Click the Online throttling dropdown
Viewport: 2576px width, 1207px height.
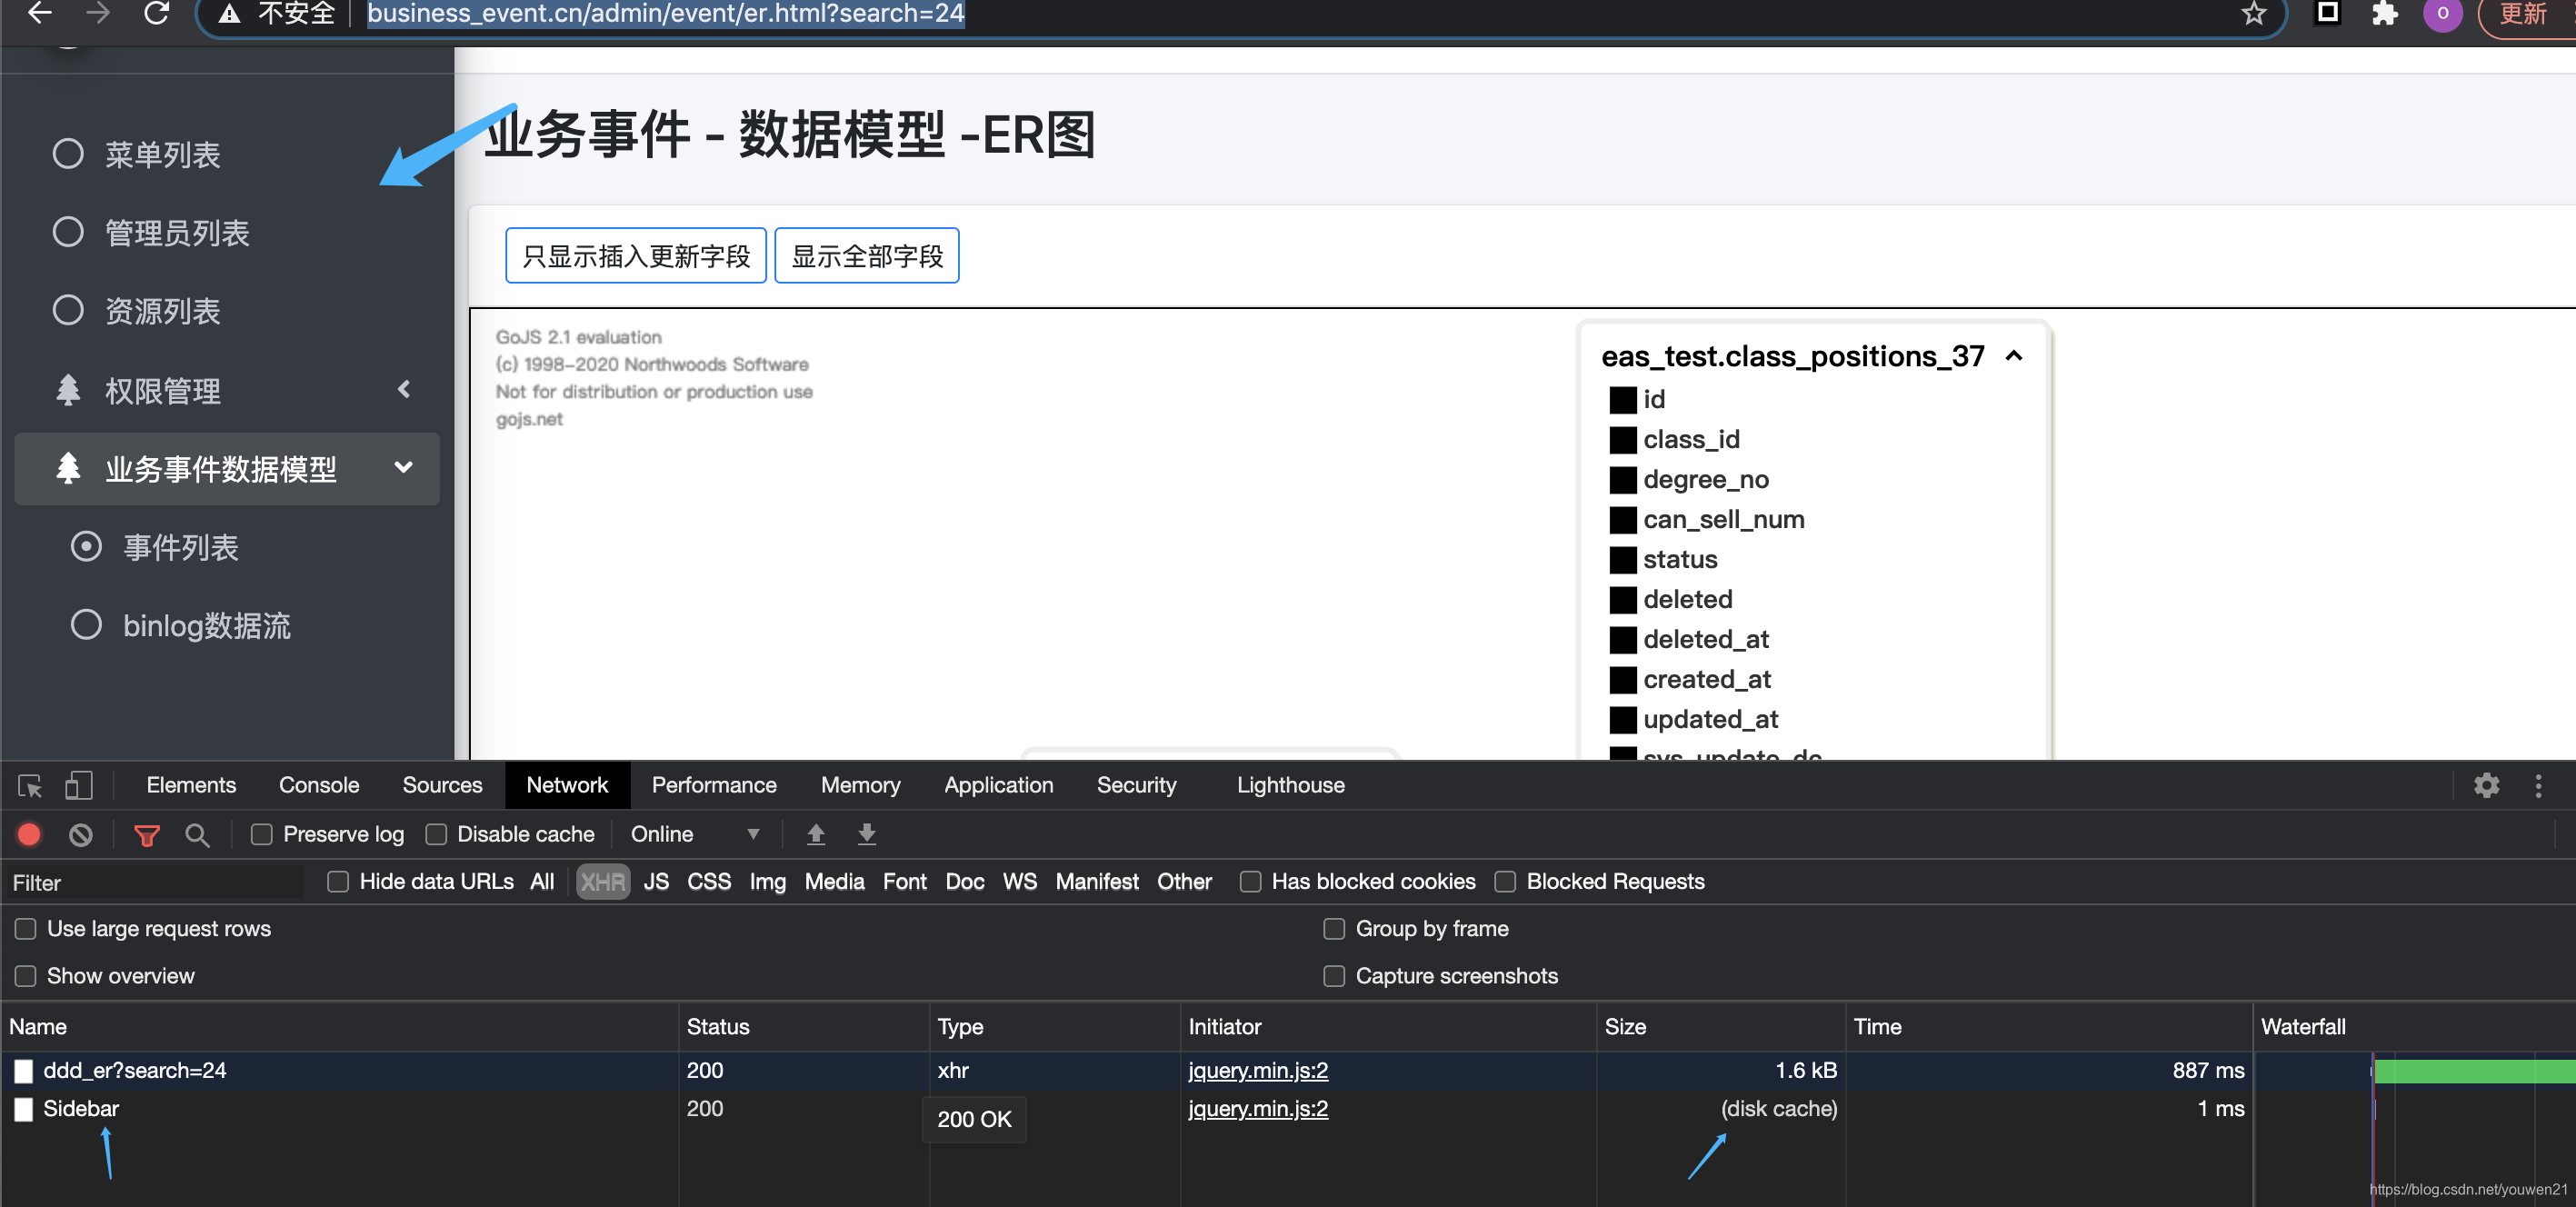[x=692, y=836]
